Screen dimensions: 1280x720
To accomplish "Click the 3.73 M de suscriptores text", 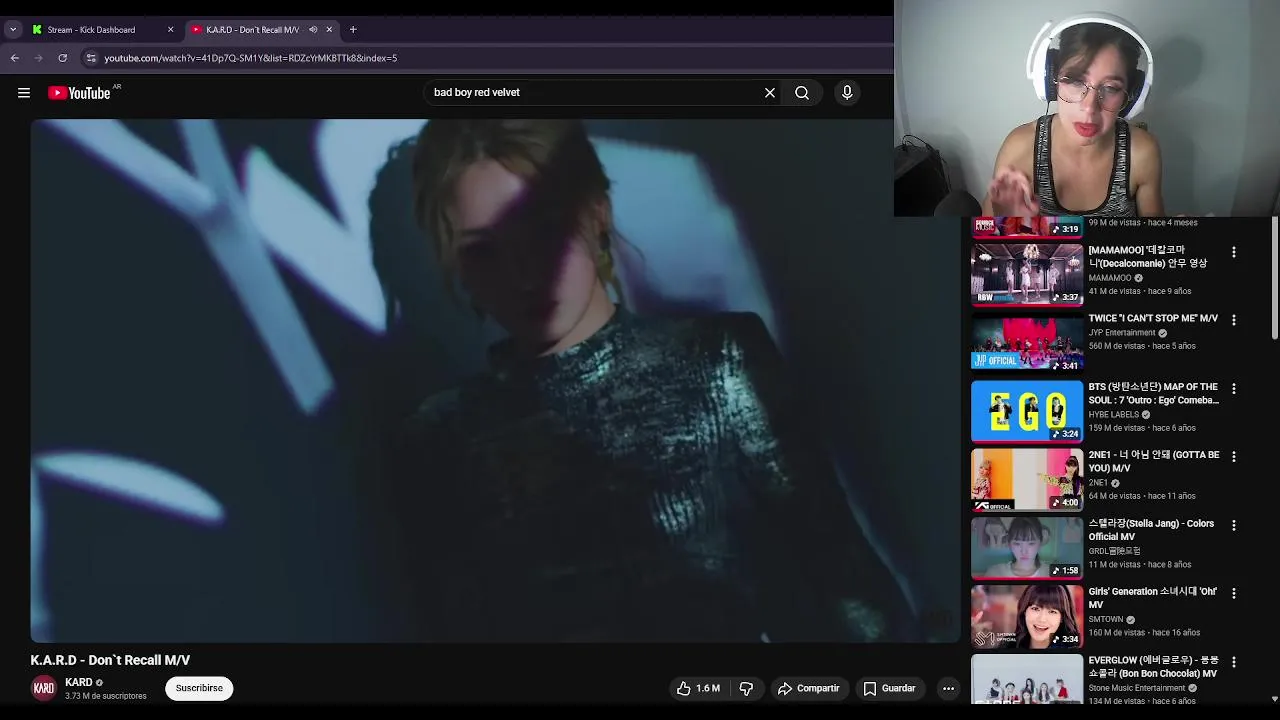I will [105, 696].
